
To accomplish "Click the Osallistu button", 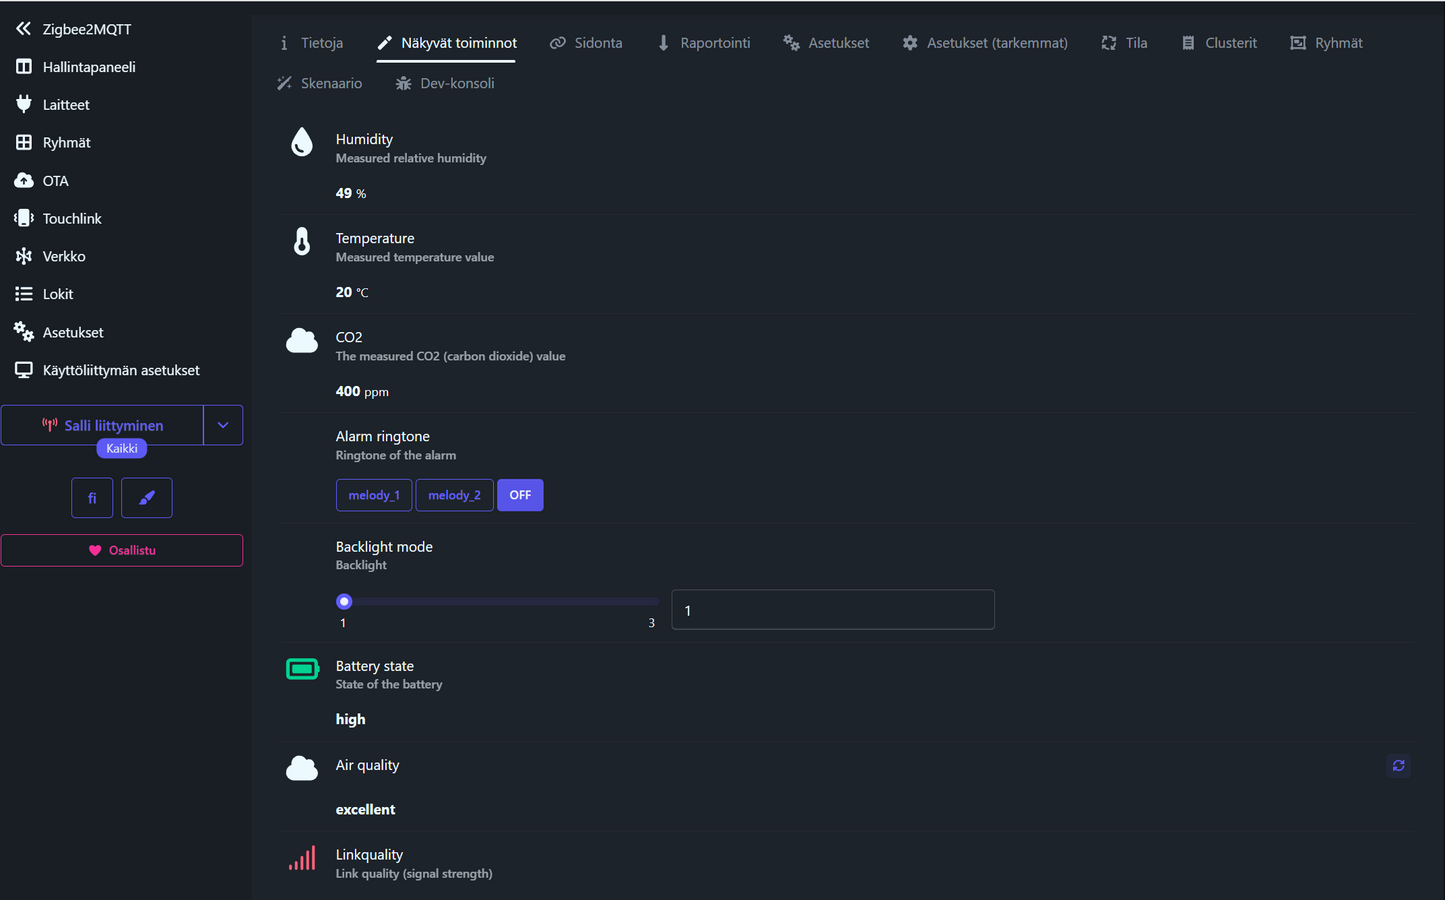I will [122, 550].
